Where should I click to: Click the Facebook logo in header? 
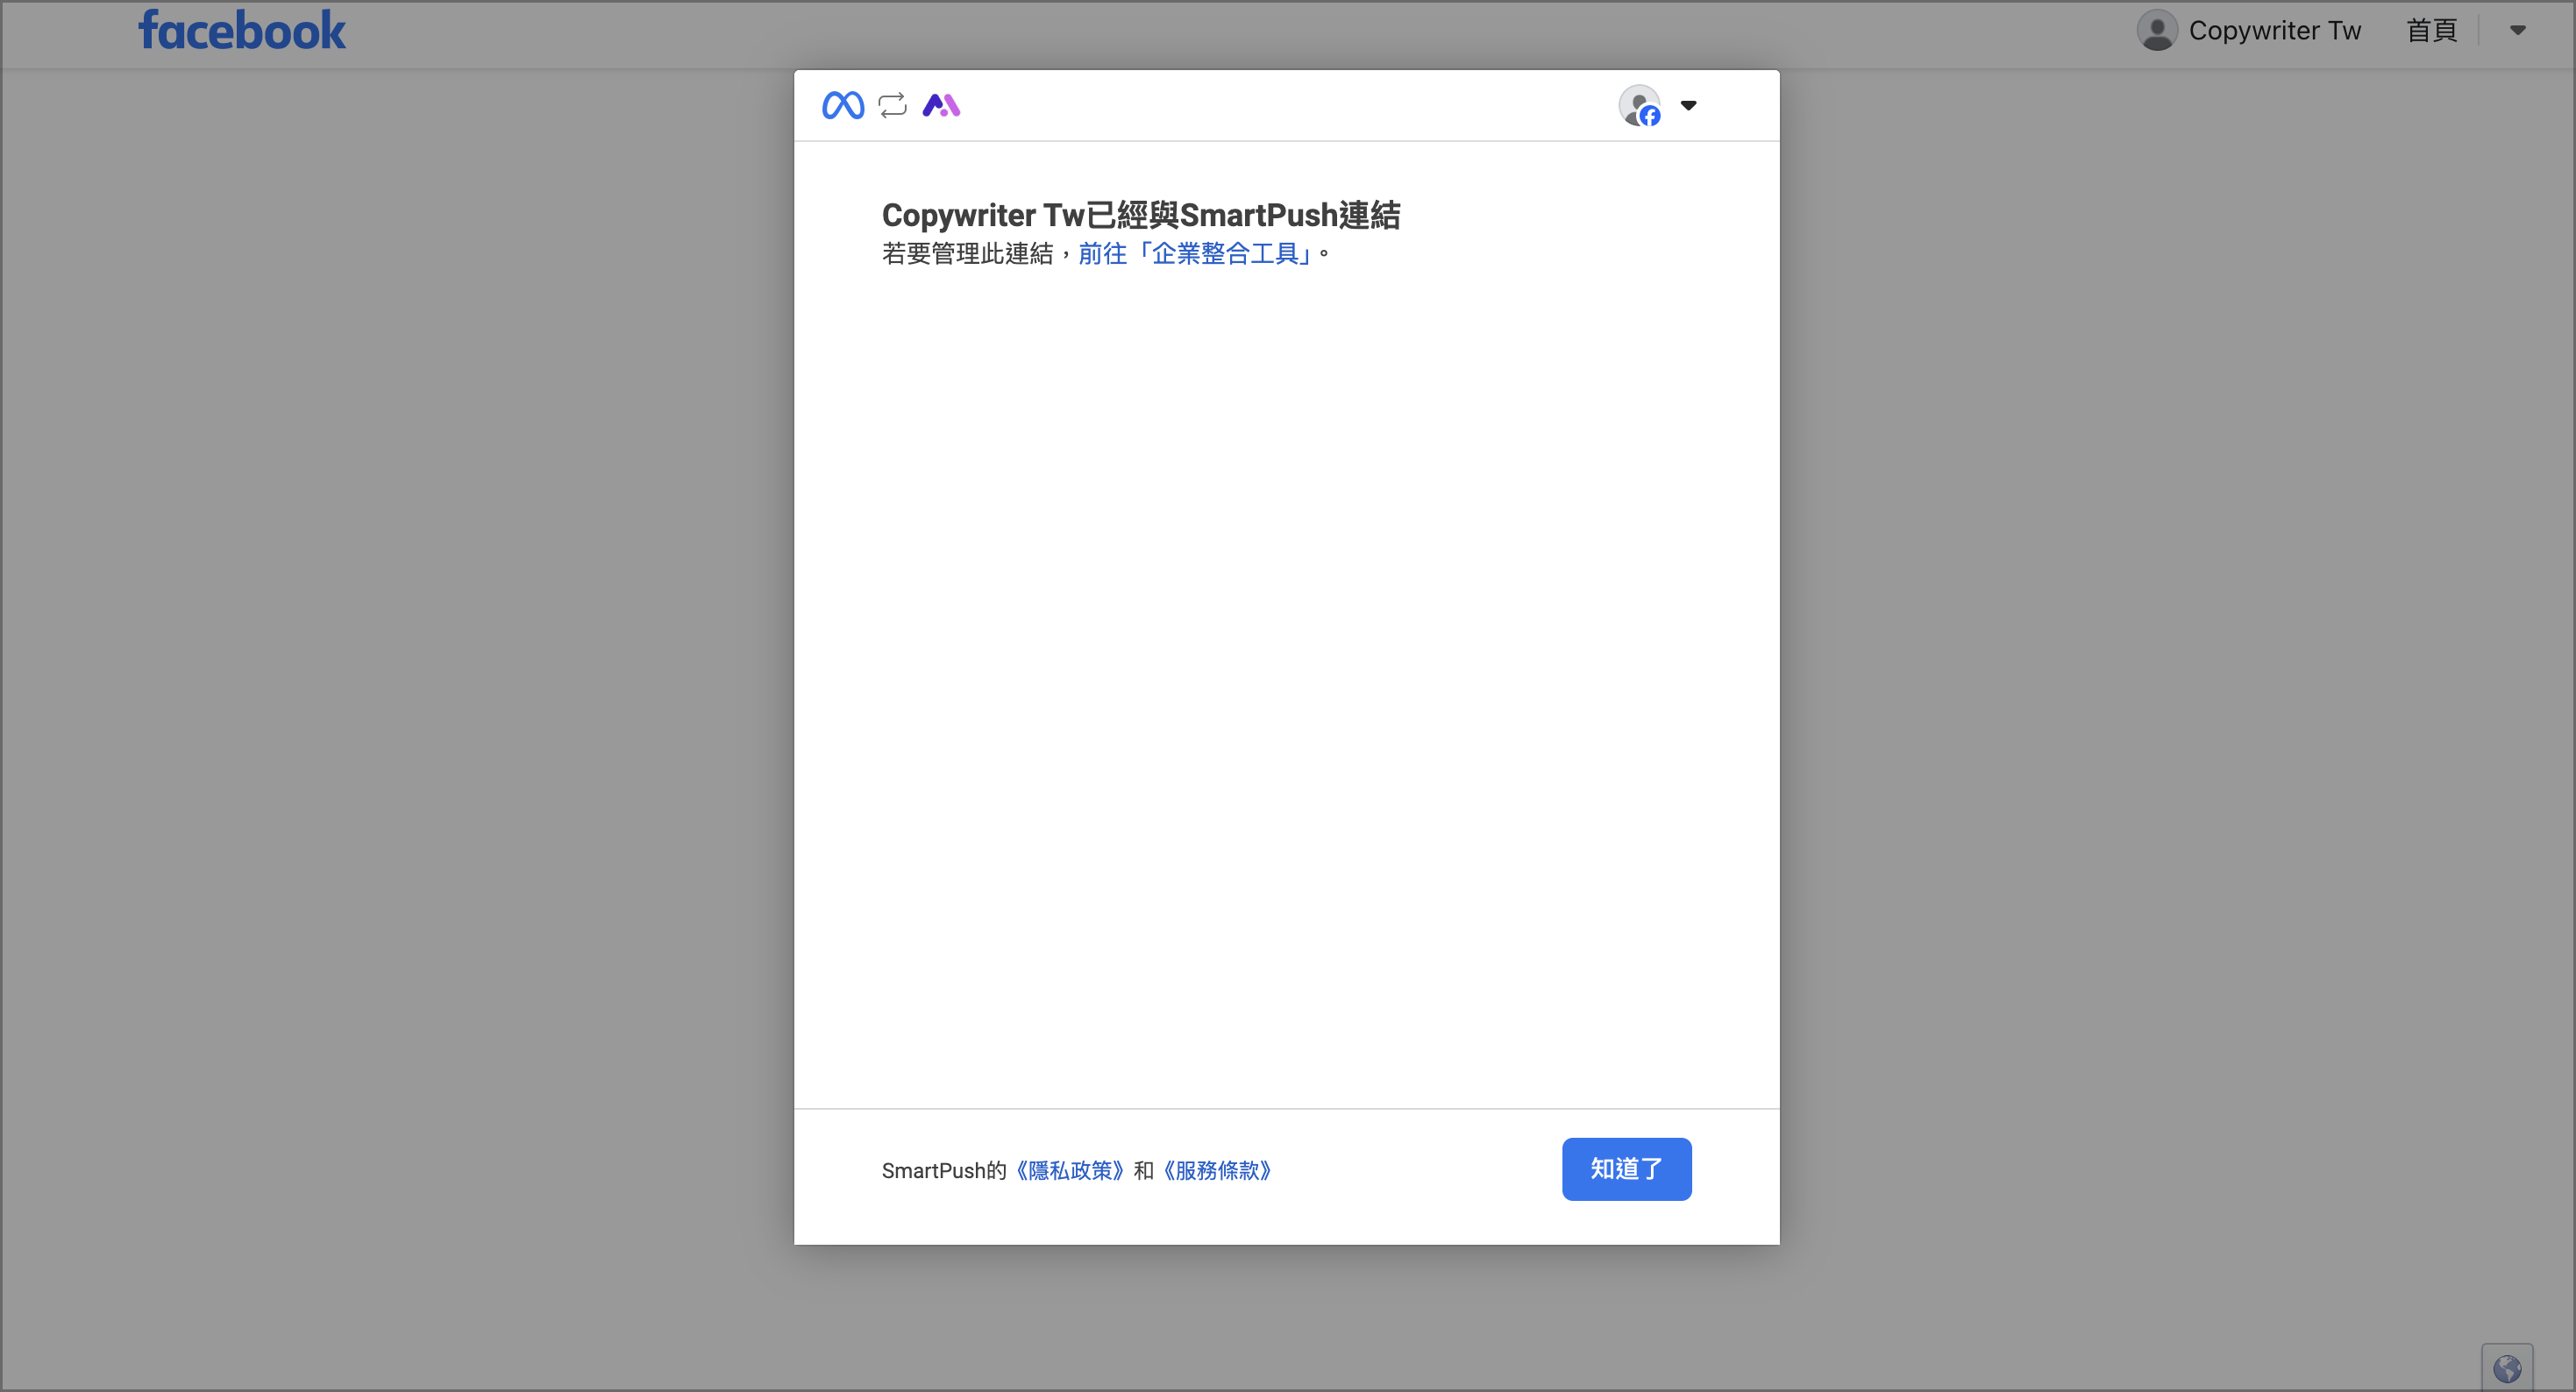[242, 31]
